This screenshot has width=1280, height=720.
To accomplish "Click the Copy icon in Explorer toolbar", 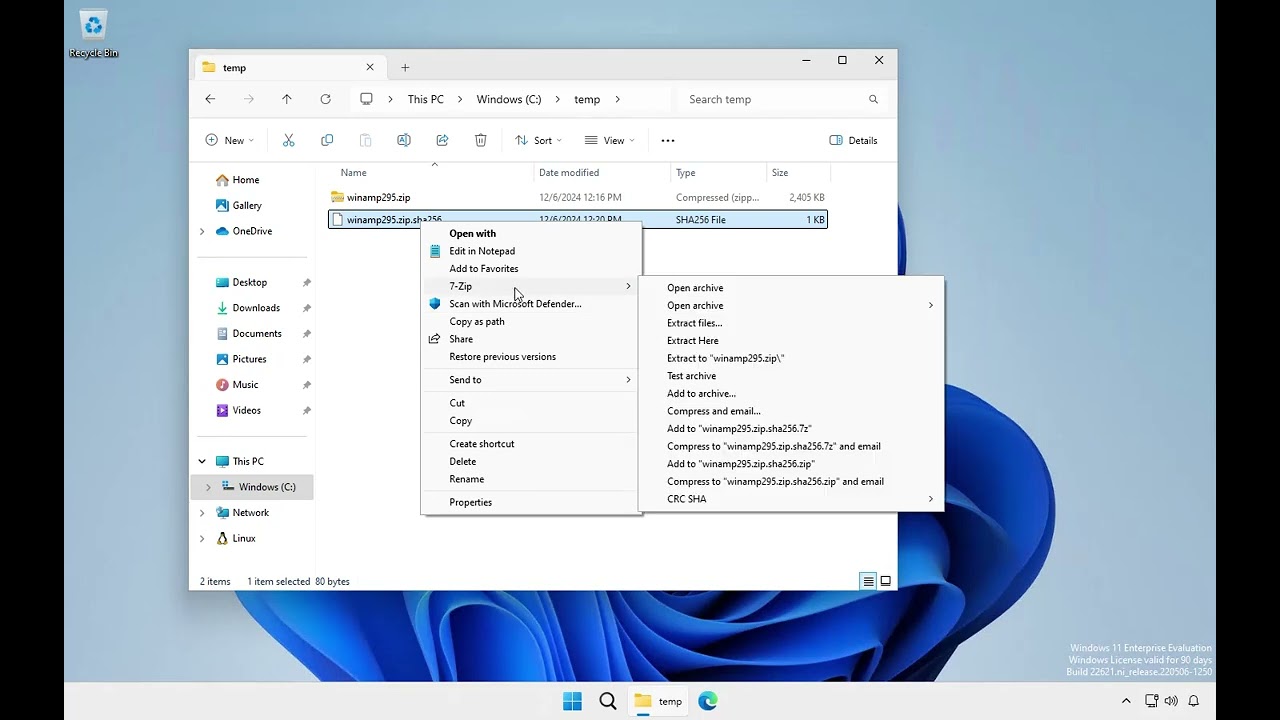I will pos(327,140).
